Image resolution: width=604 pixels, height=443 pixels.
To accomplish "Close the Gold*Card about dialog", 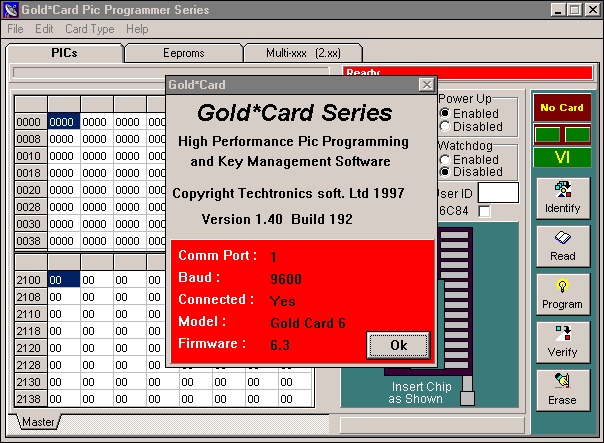I will pyautogui.click(x=426, y=85).
